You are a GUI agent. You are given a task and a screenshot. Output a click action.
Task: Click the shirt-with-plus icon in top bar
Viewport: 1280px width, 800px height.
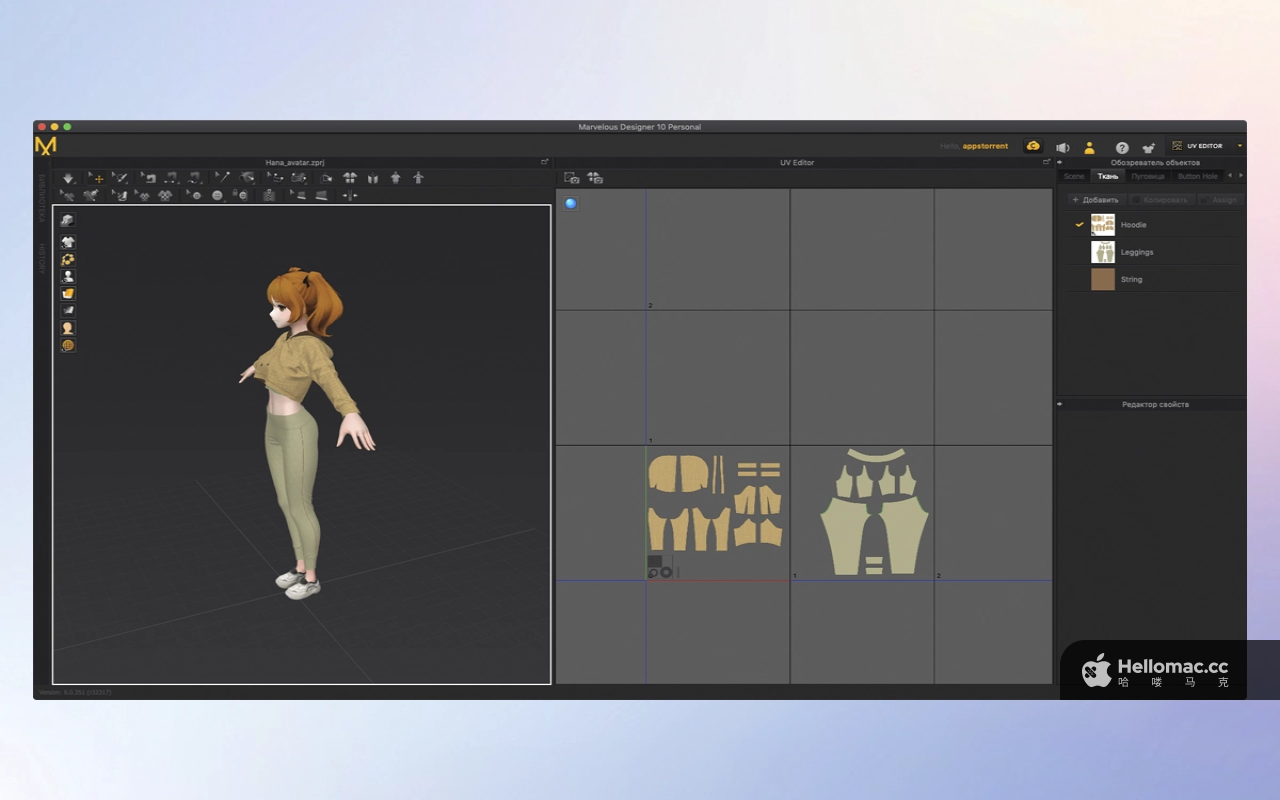[1149, 147]
